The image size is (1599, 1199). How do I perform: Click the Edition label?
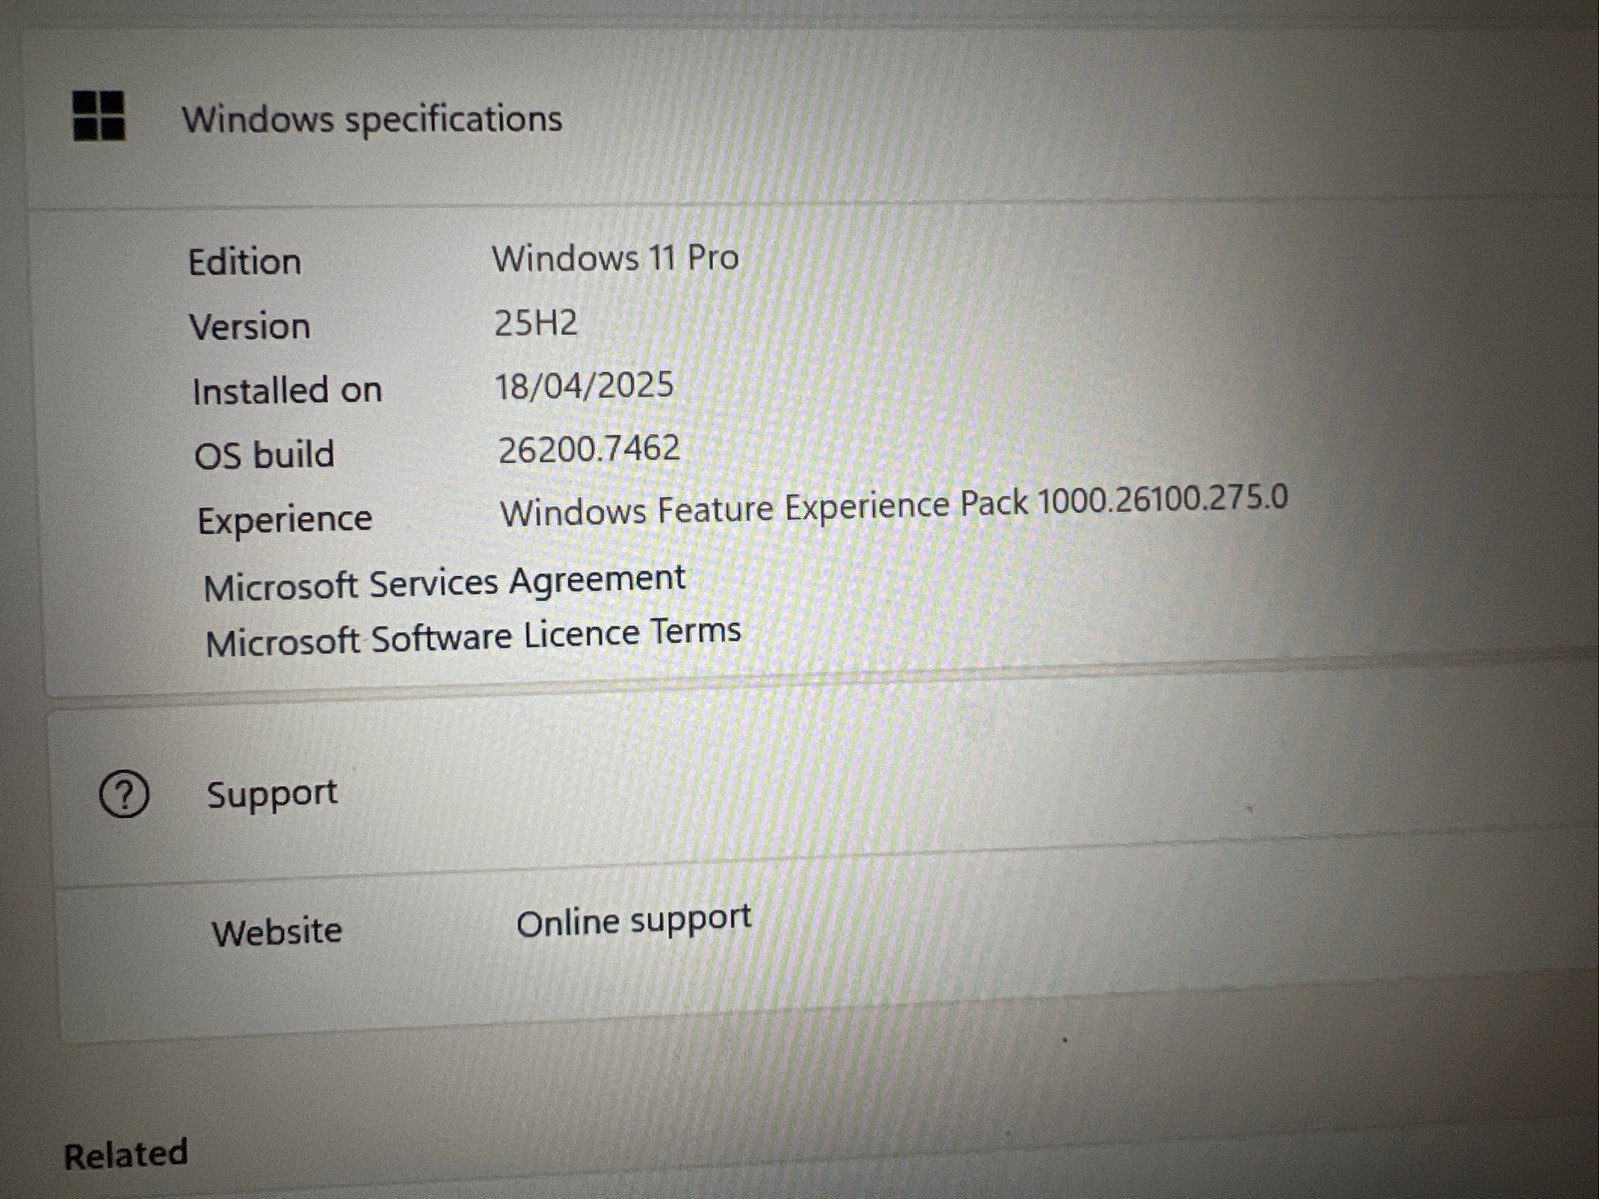245,262
